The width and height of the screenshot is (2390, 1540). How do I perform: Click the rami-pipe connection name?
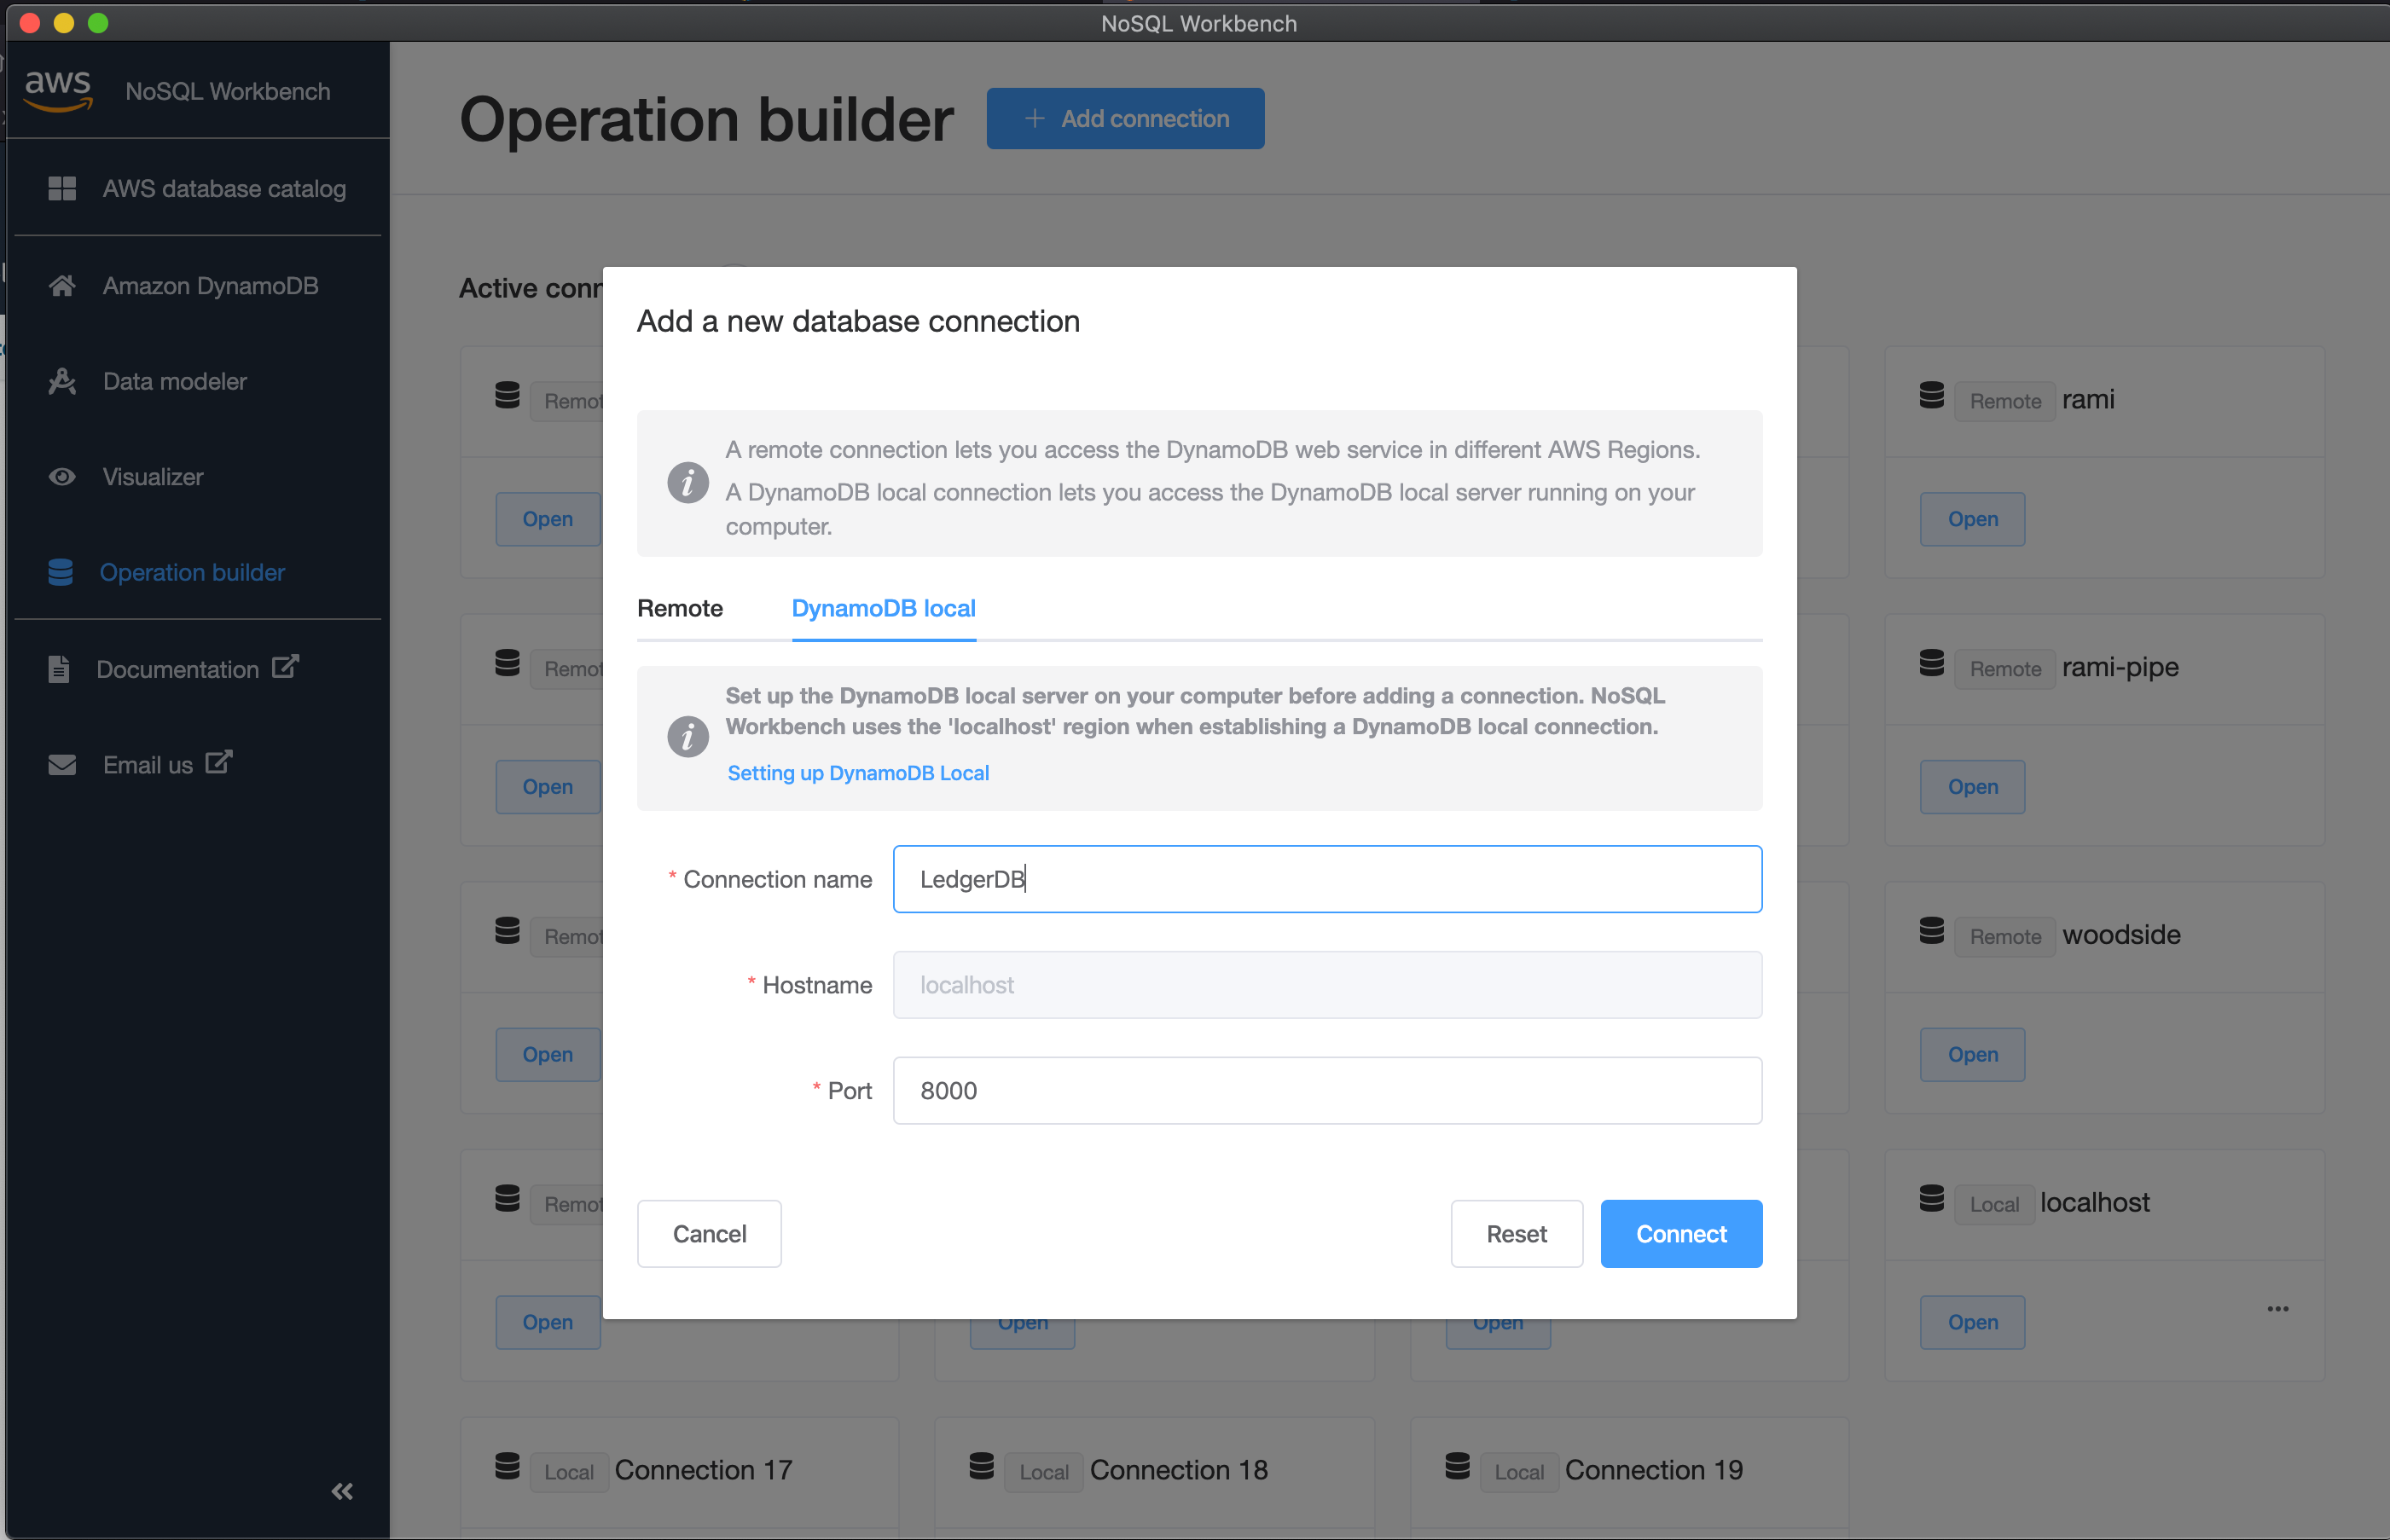pos(2120,667)
